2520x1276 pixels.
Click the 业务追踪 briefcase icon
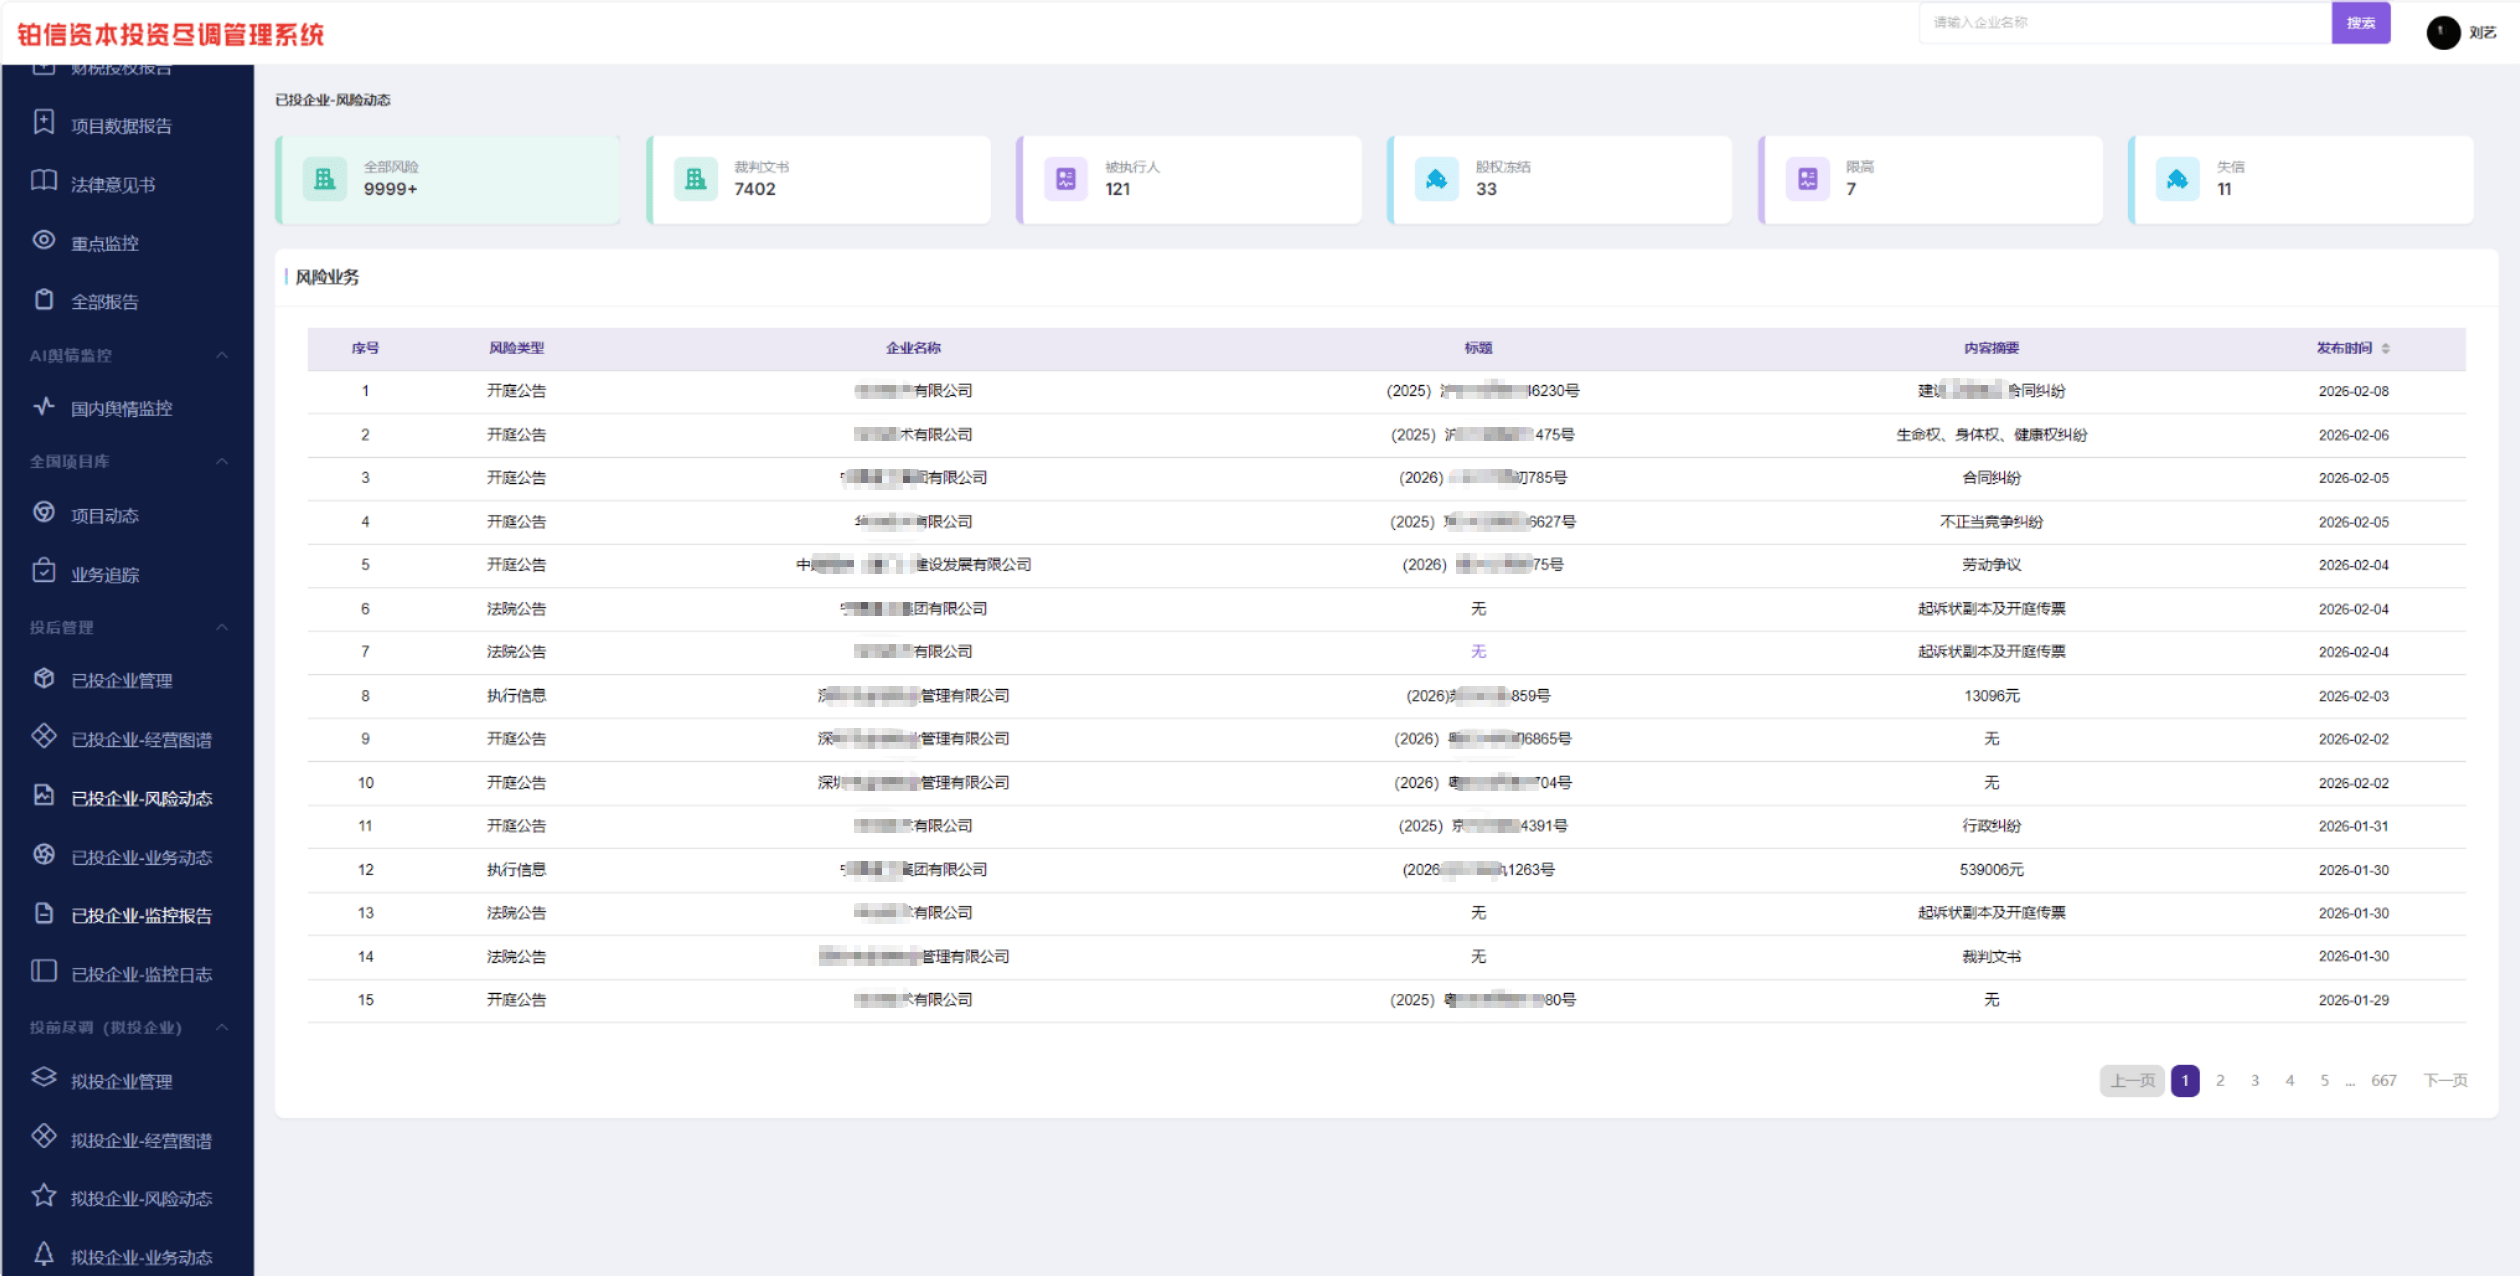pos(43,571)
